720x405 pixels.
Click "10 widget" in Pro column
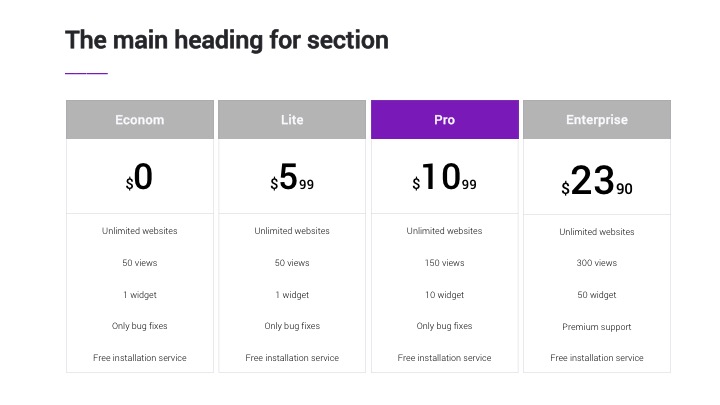(x=445, y=295)
